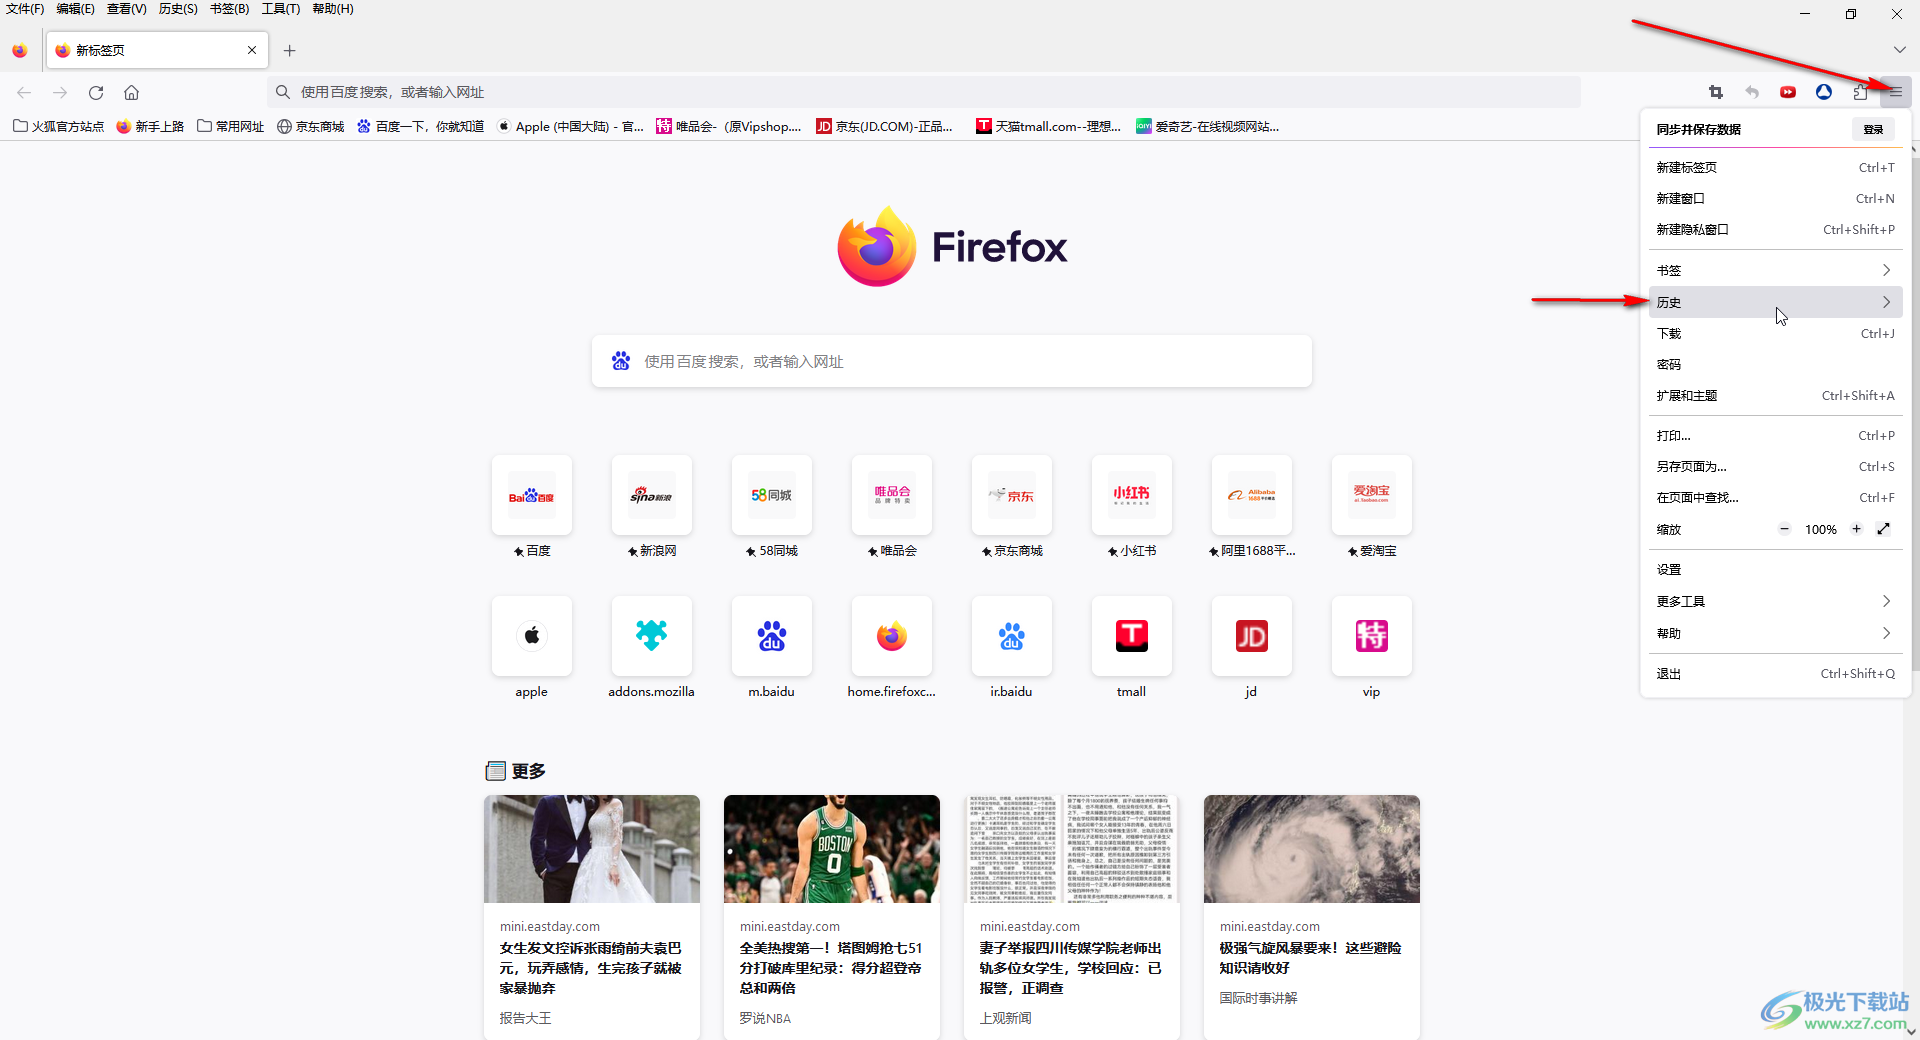Select 在页面中查找... in the menu
Image resolution: width=1920 pixels, height=1040 pixels.
pos(1775,497)
